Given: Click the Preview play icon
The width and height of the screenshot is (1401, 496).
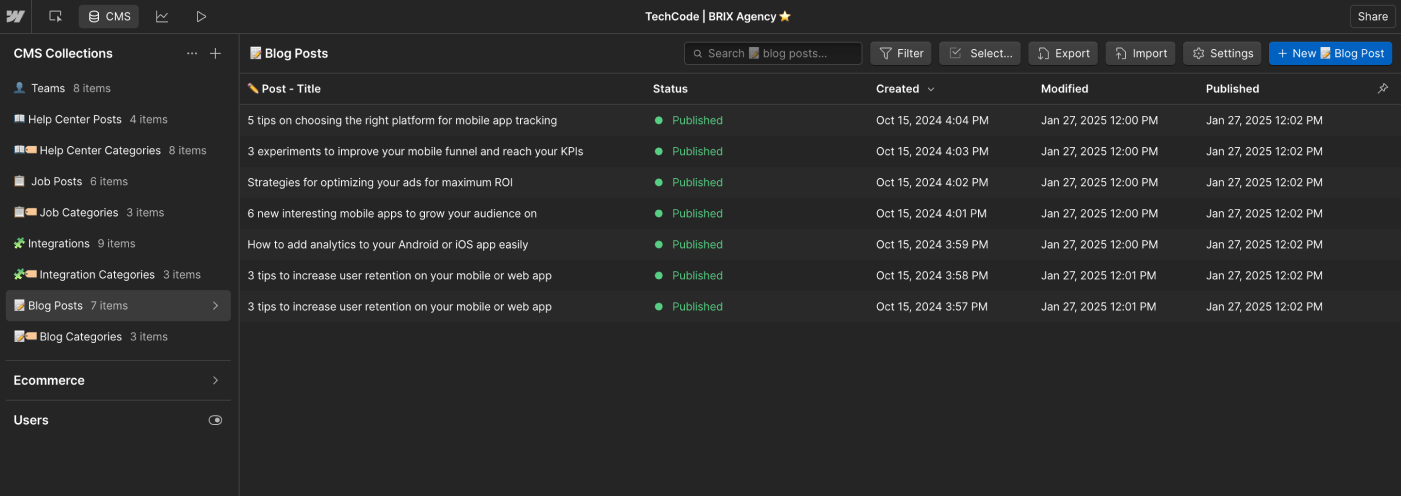Looking at the screenshot, I should pyautogui.click(x=201, y=16).
